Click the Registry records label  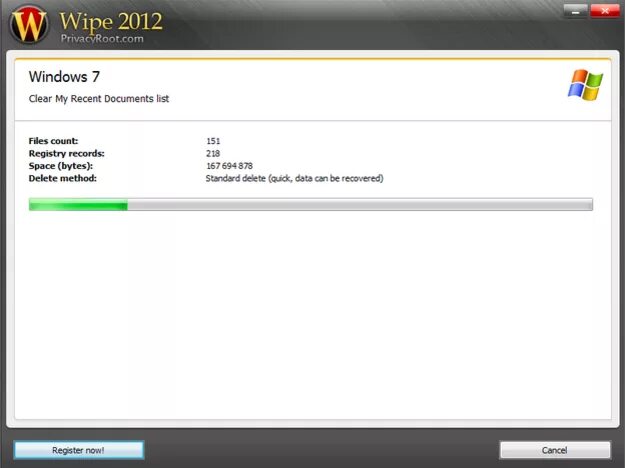[x=67, y=153]
